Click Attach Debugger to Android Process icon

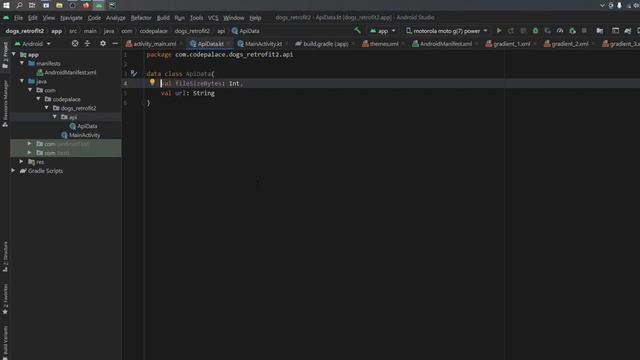pyautogui.click(x=572, y=31)
